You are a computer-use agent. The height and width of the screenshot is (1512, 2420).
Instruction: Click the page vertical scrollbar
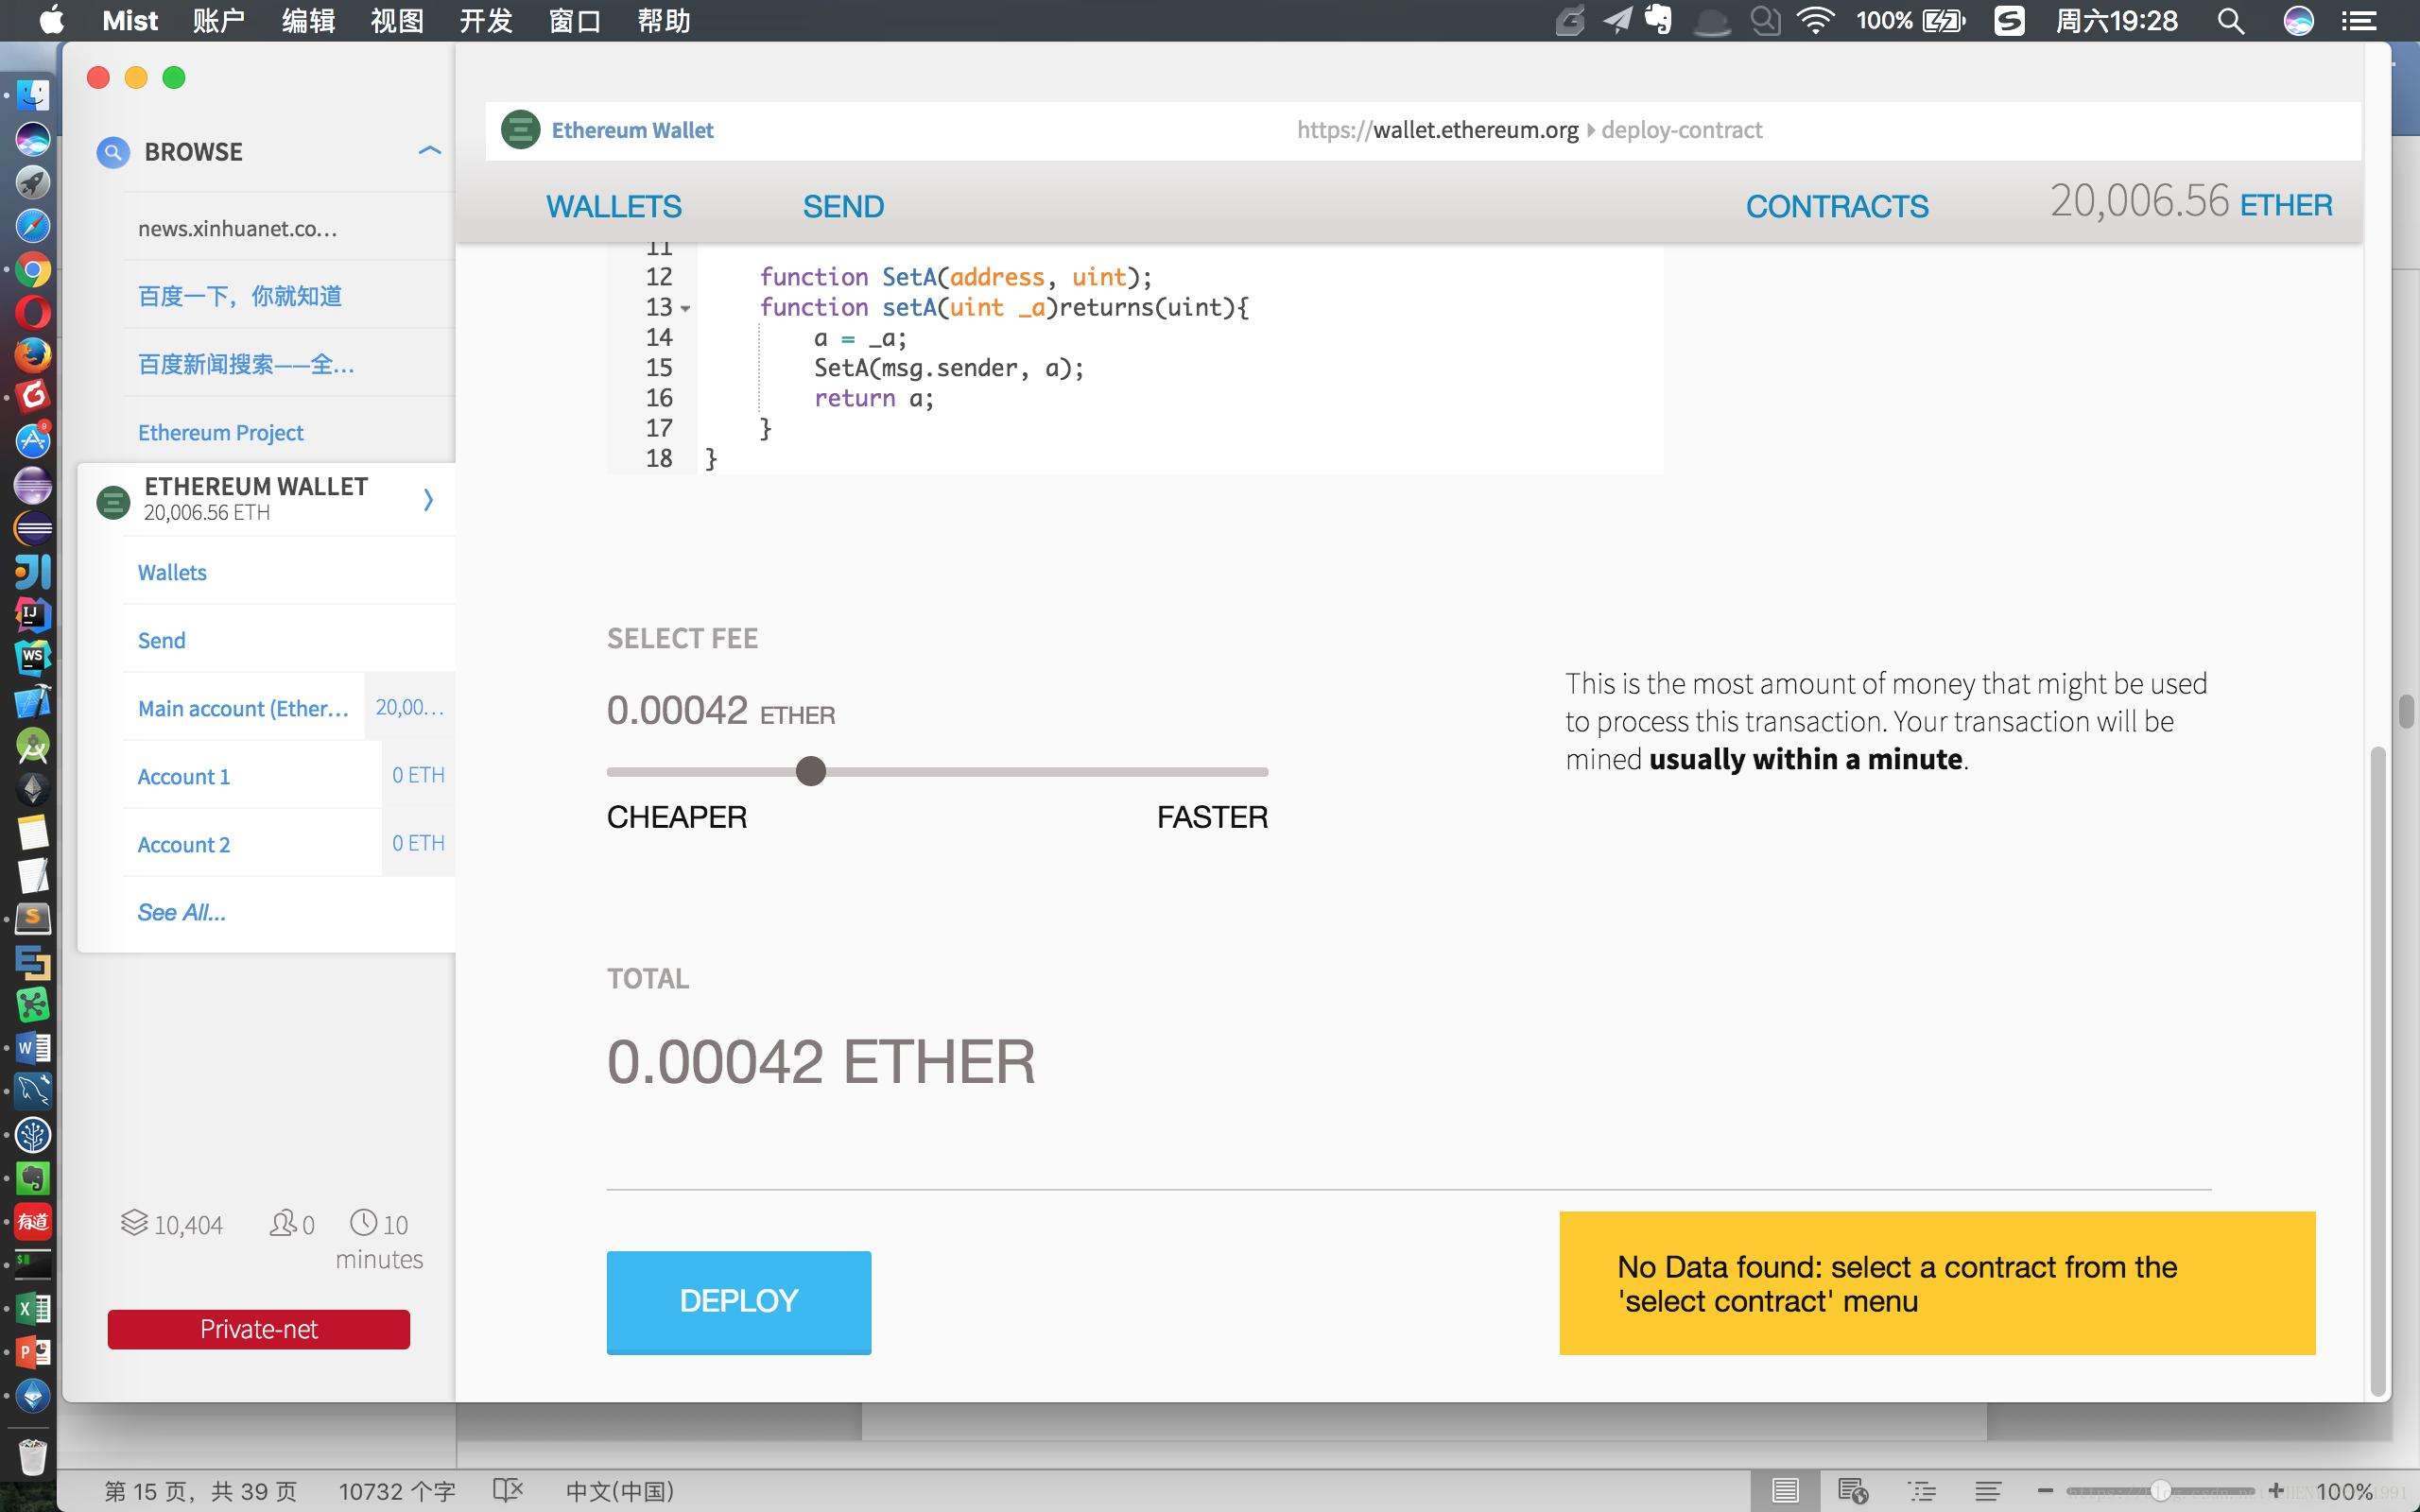pyautogui.click(x=2378, y=1070)
